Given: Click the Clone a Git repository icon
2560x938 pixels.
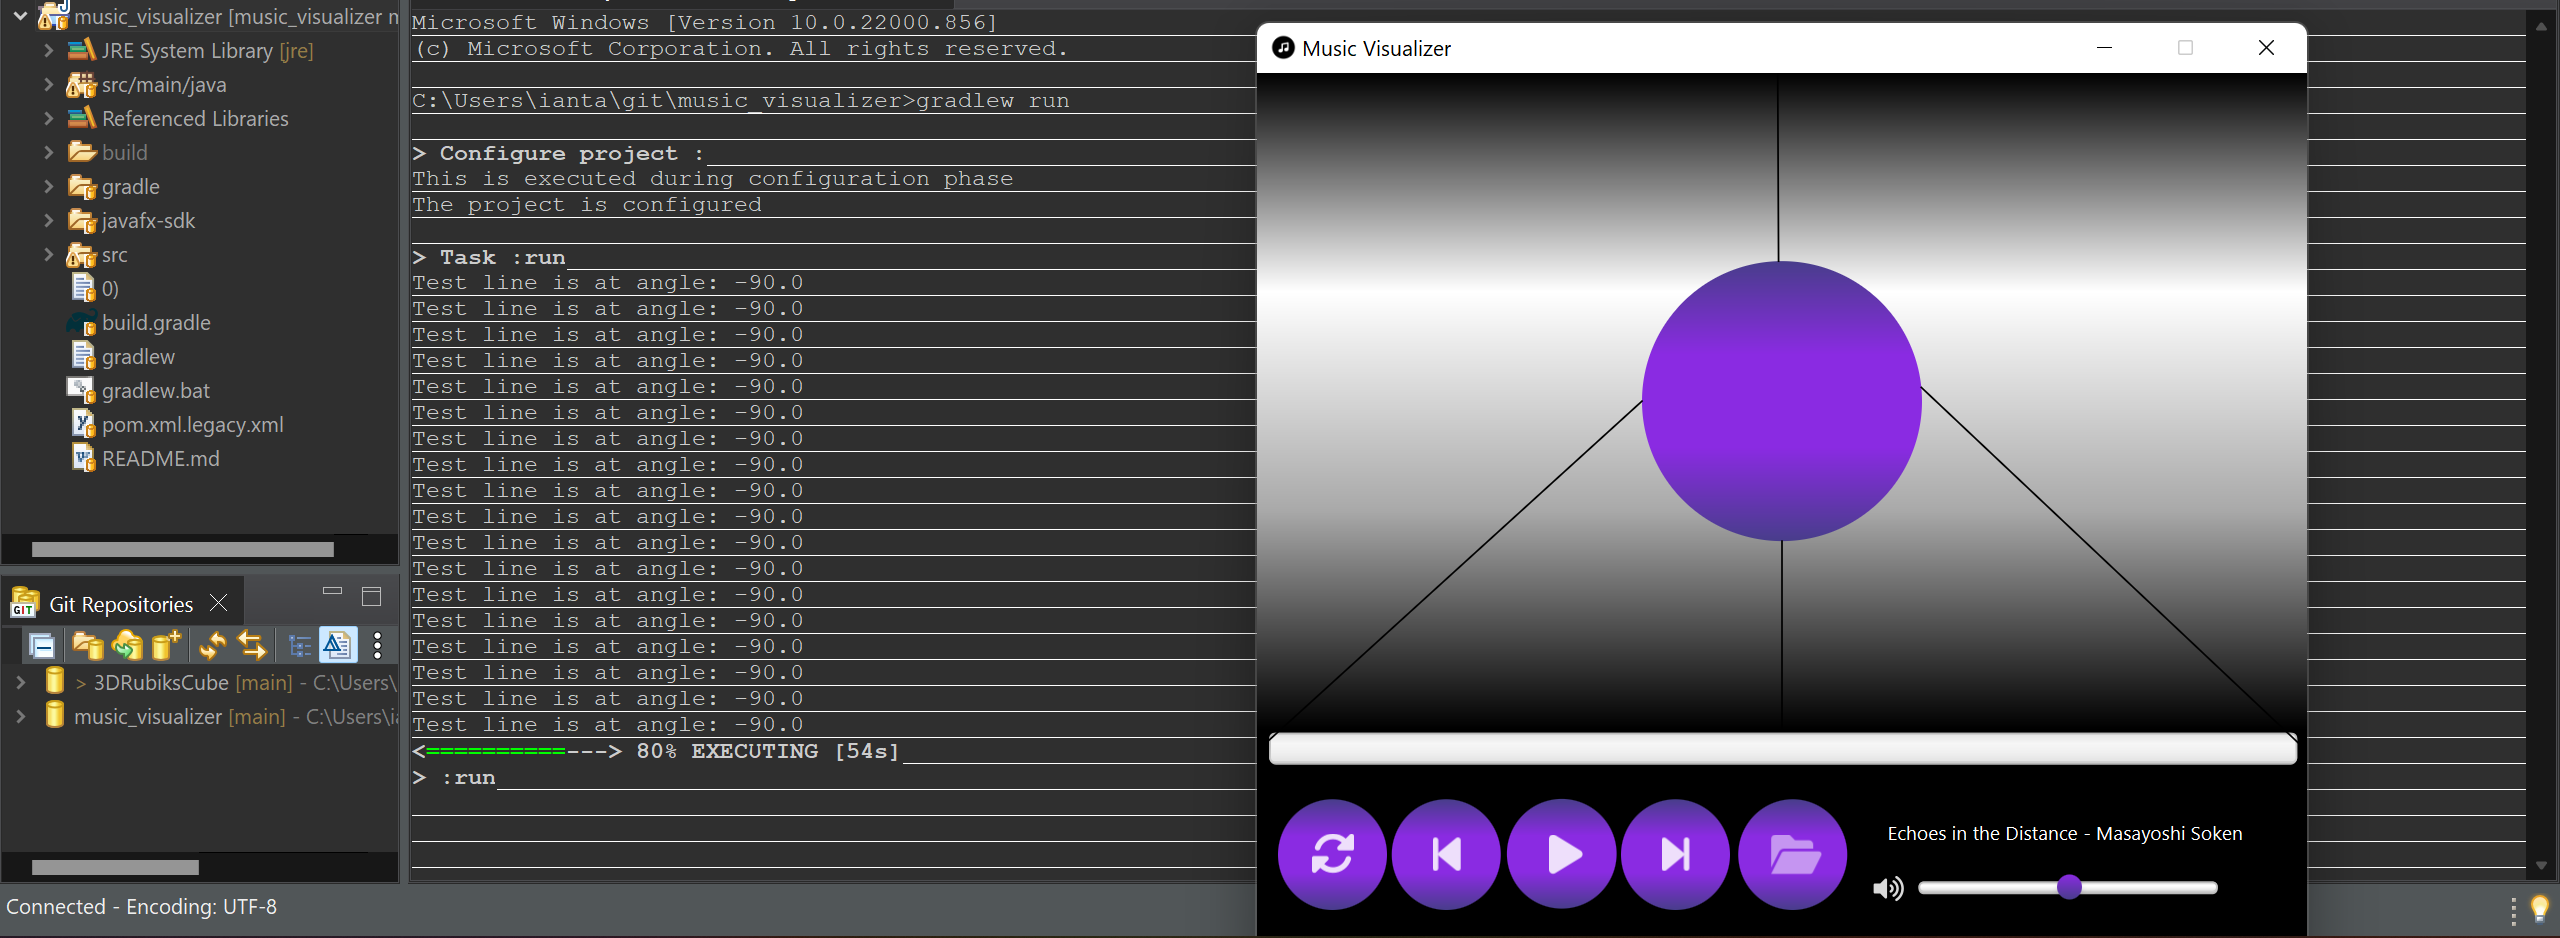Looking at the screenshot, I should (127, 646).
